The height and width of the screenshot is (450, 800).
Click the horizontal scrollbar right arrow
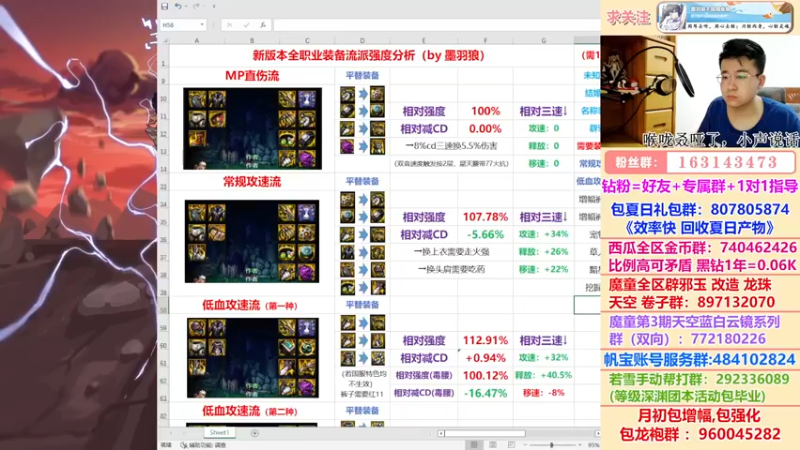point(597,434)
